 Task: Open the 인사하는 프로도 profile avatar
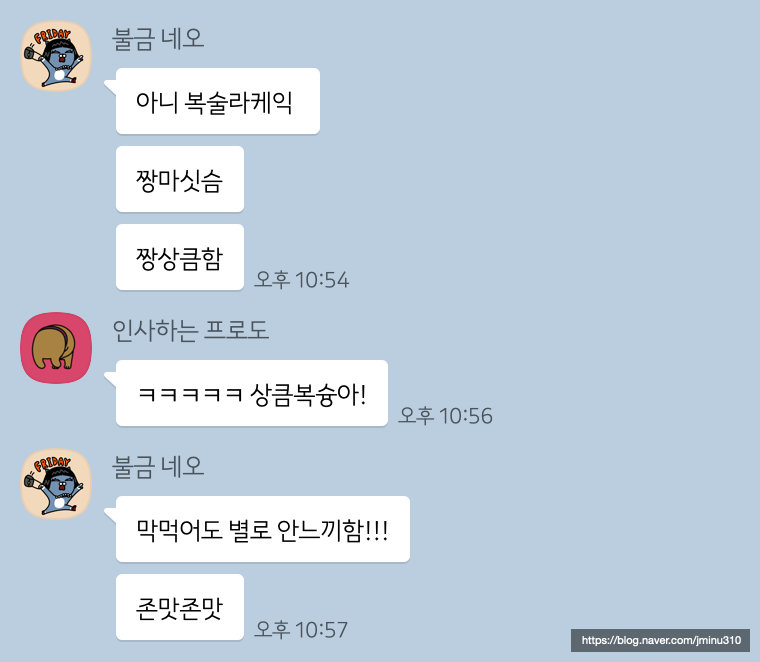pyautogui.click(x=56, y=348)
